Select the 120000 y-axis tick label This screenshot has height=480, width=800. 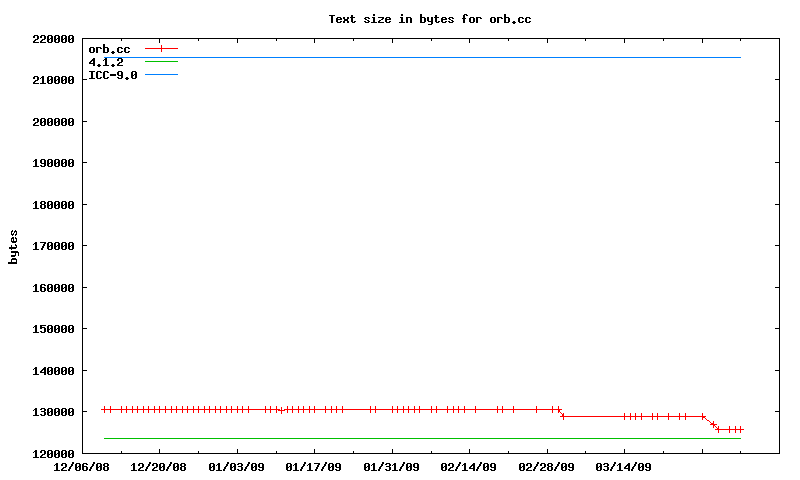click(x=54, y=454)
